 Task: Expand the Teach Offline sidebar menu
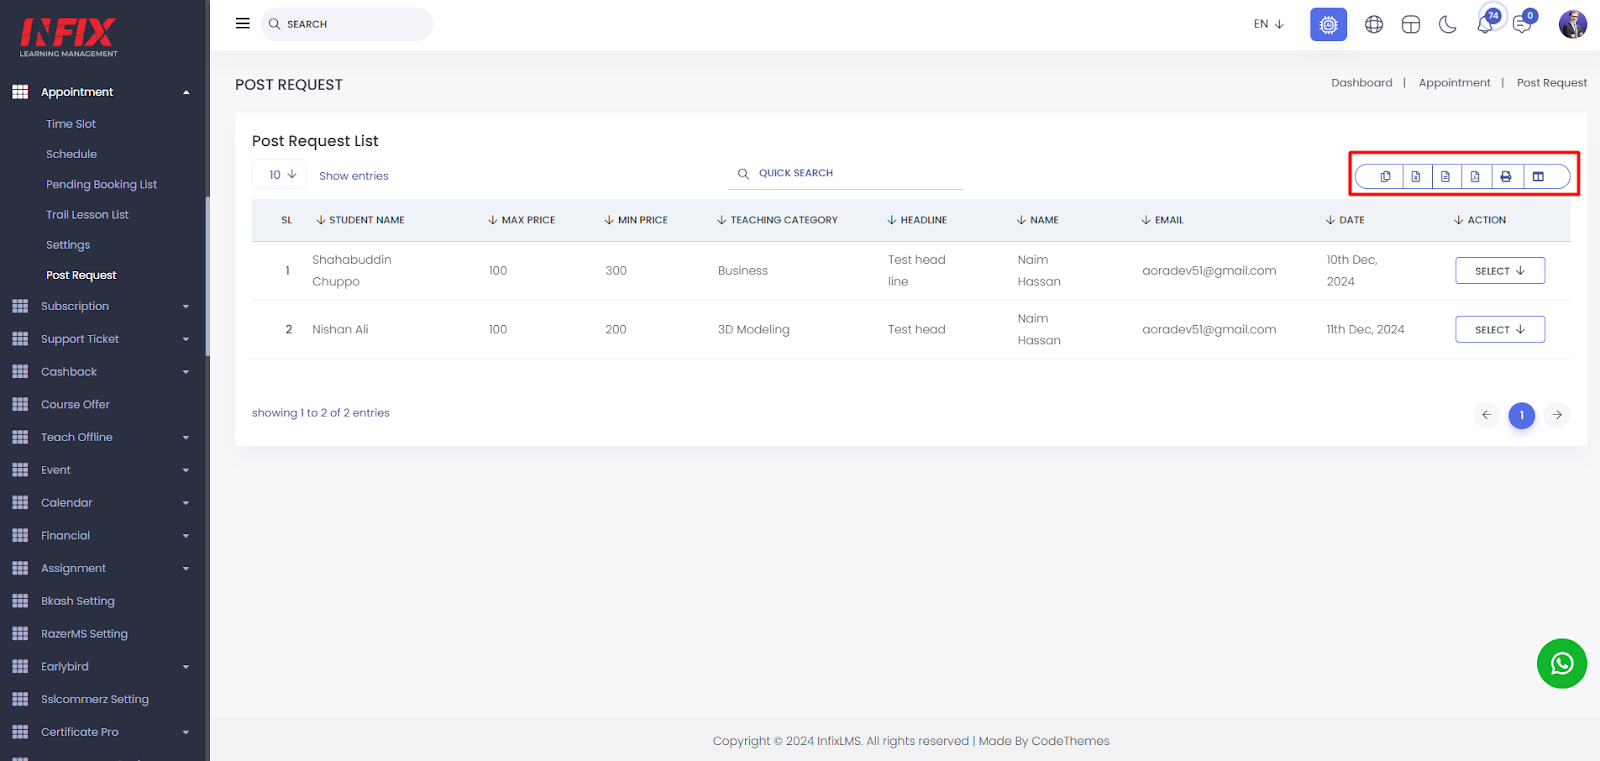pos(101,437)
